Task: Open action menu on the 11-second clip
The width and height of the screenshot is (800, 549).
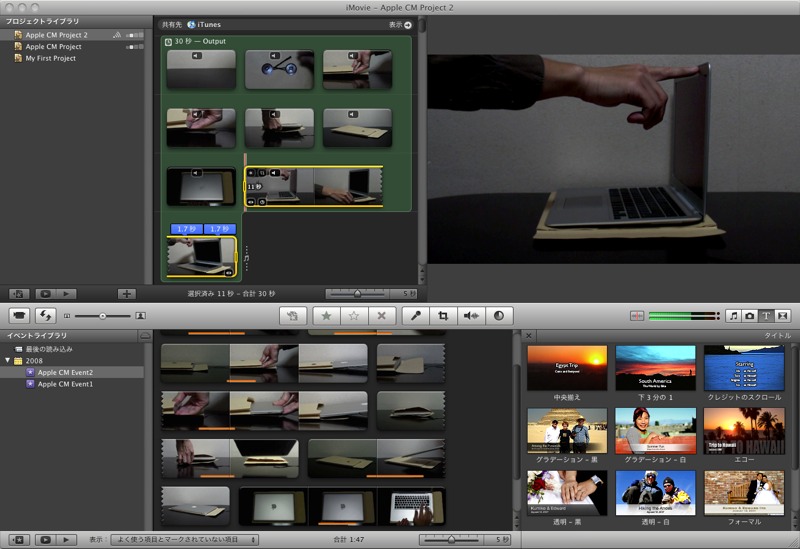Action: click(x=251, y=173)
